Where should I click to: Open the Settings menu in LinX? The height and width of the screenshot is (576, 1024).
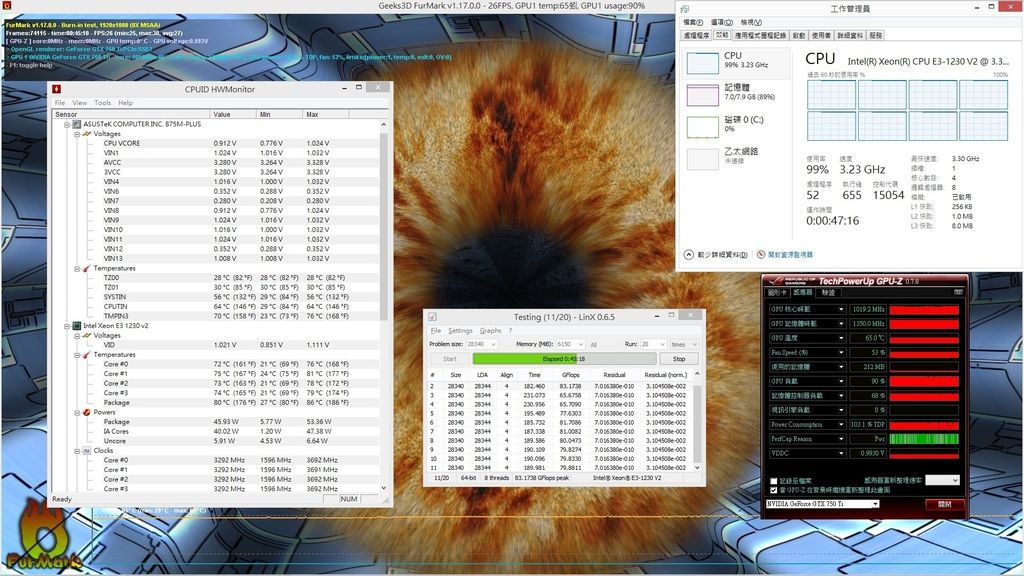[460, 331]
